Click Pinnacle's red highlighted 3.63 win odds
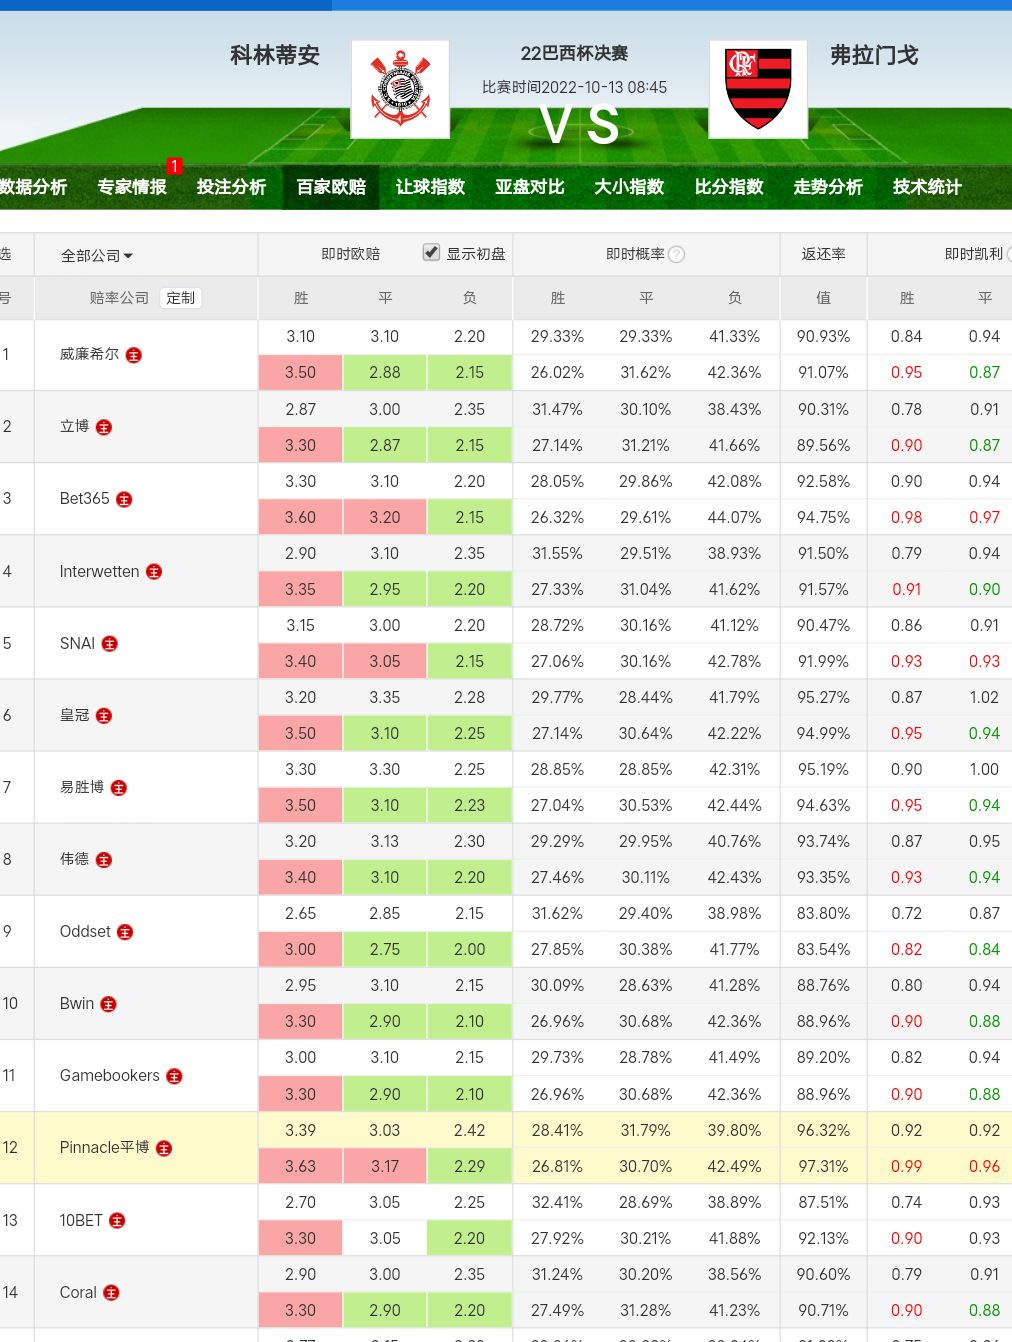This screenshot has height=1342, width=1012. (x=300, y=1166)
